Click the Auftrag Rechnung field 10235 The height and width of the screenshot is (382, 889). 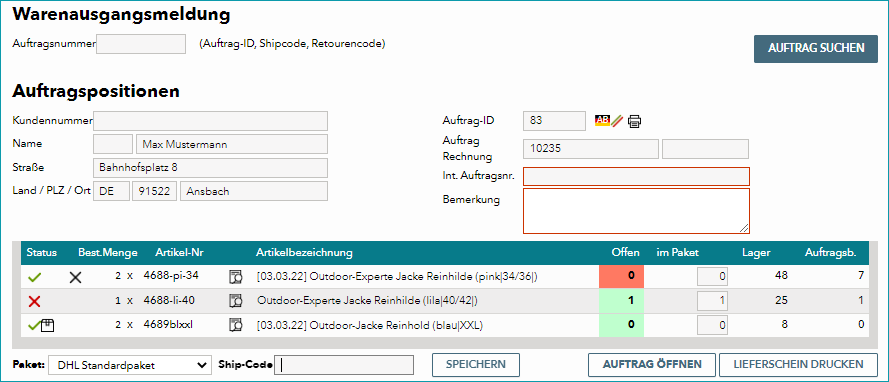click(591, 149)
